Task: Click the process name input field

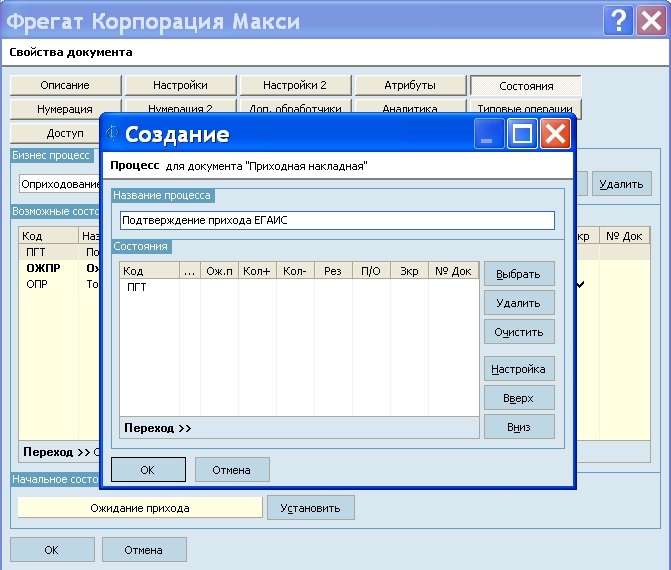Action: pyautogui.click(x=337, y=220)
